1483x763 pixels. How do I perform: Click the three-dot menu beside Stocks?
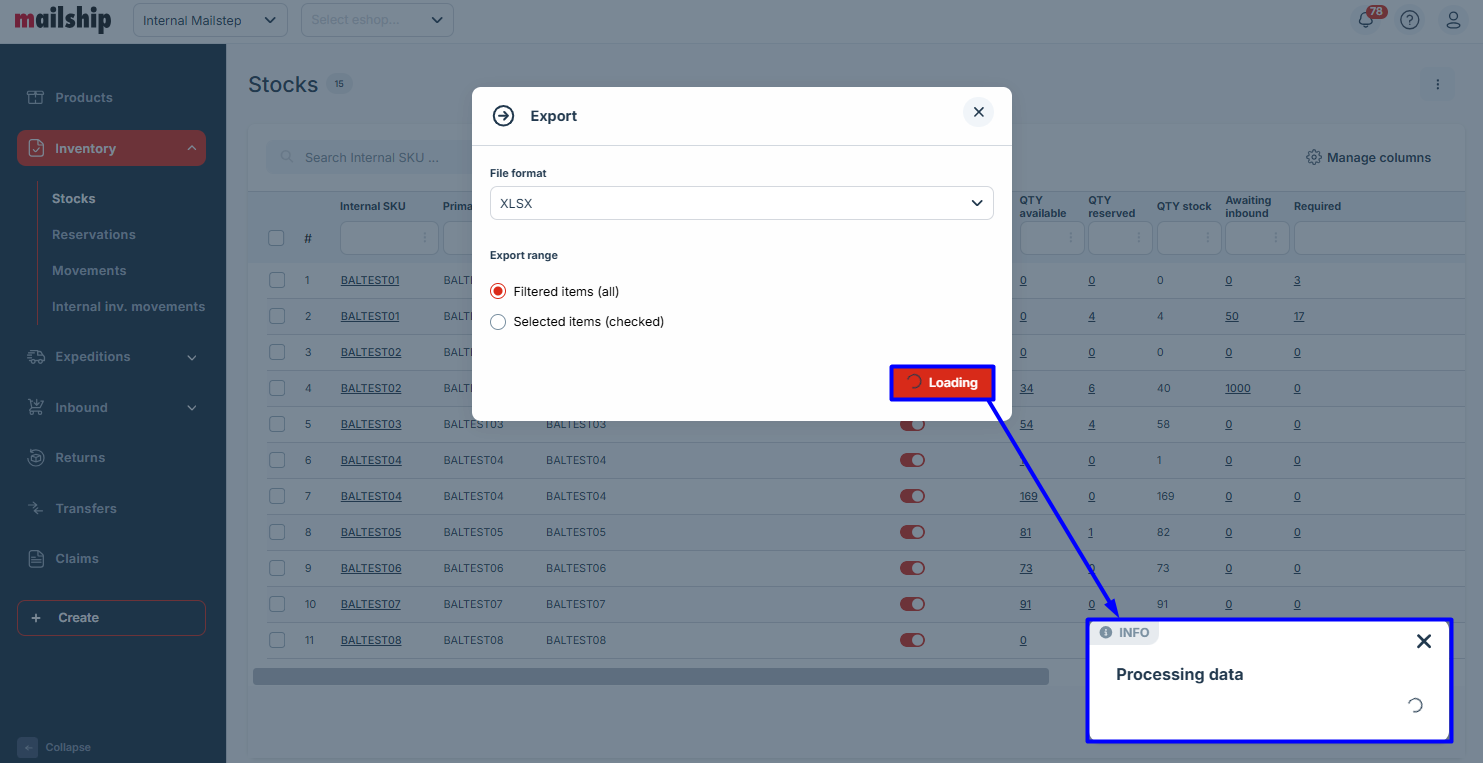coord(1437,84)
